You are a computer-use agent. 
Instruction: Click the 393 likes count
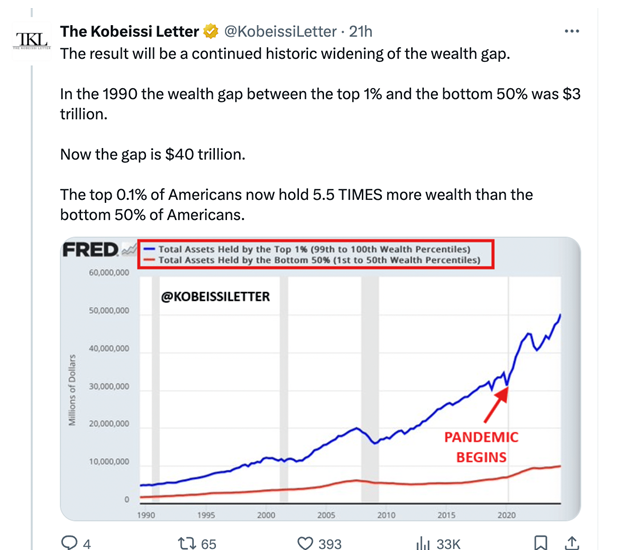pos(330,544)
